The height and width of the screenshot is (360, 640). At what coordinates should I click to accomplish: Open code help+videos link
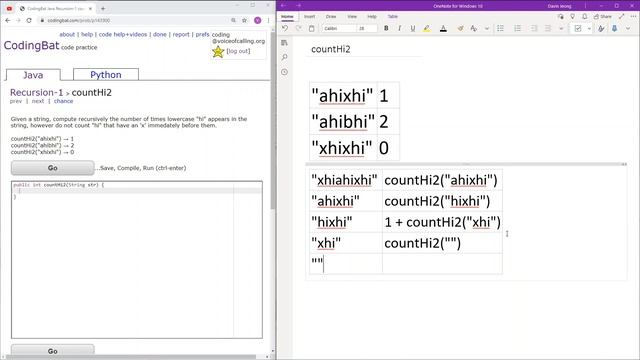point(123,34)
